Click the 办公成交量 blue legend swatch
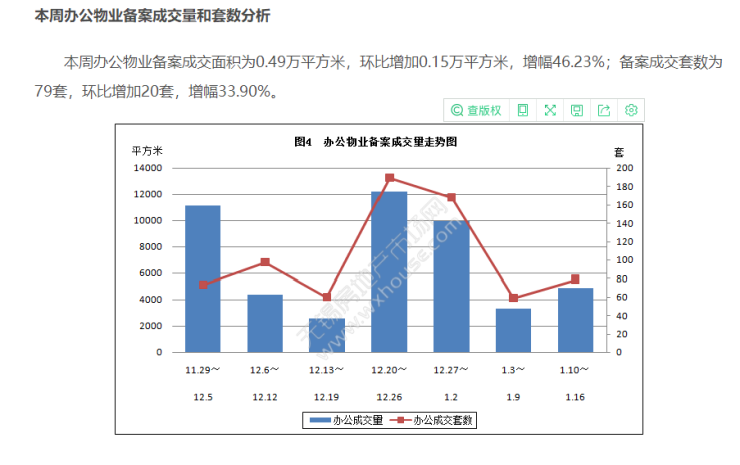 [319, 421]
